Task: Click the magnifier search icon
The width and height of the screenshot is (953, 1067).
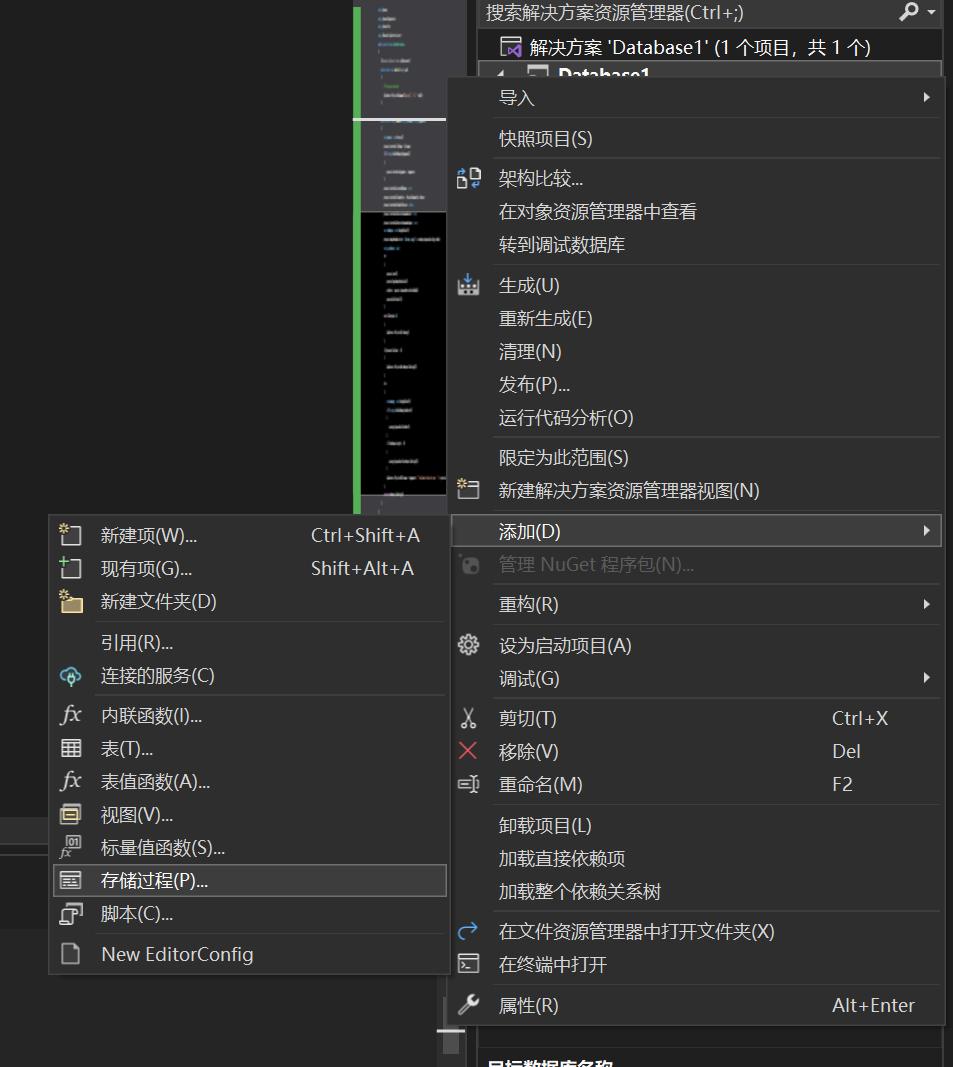Action: pyautogui.click(x=908, y=13)
